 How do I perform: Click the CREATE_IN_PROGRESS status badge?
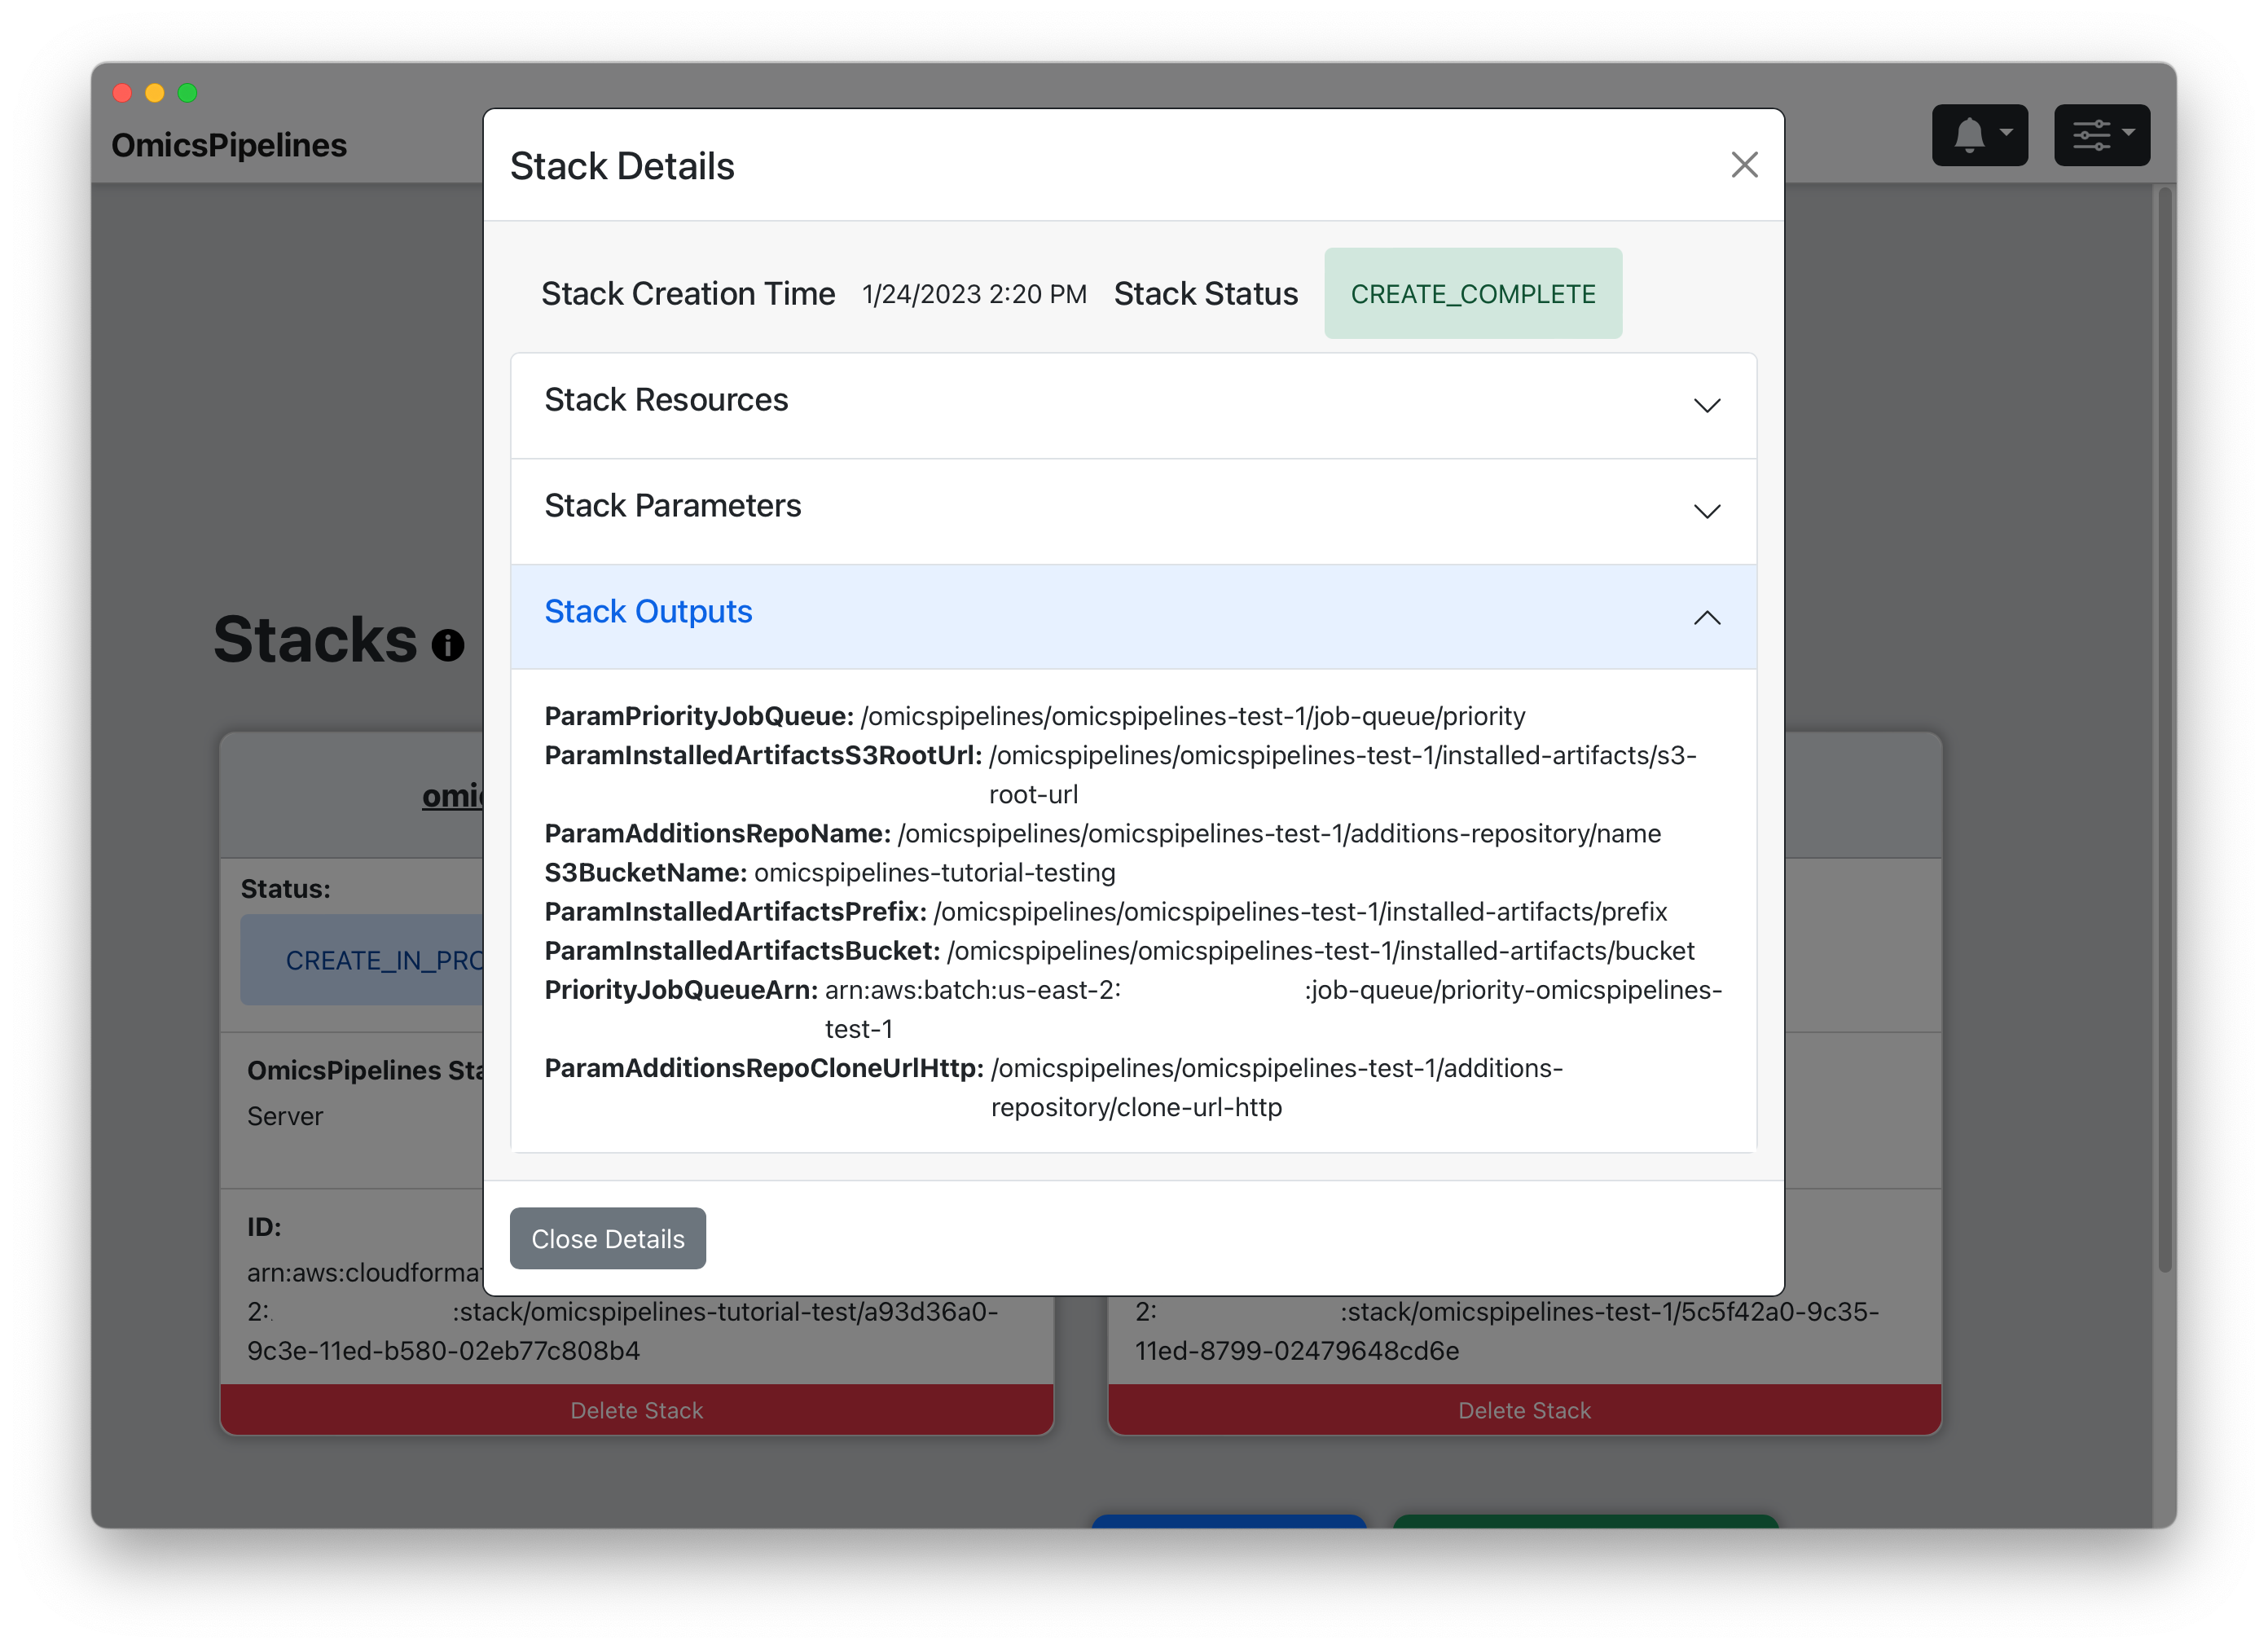click(x=362, y=960)
